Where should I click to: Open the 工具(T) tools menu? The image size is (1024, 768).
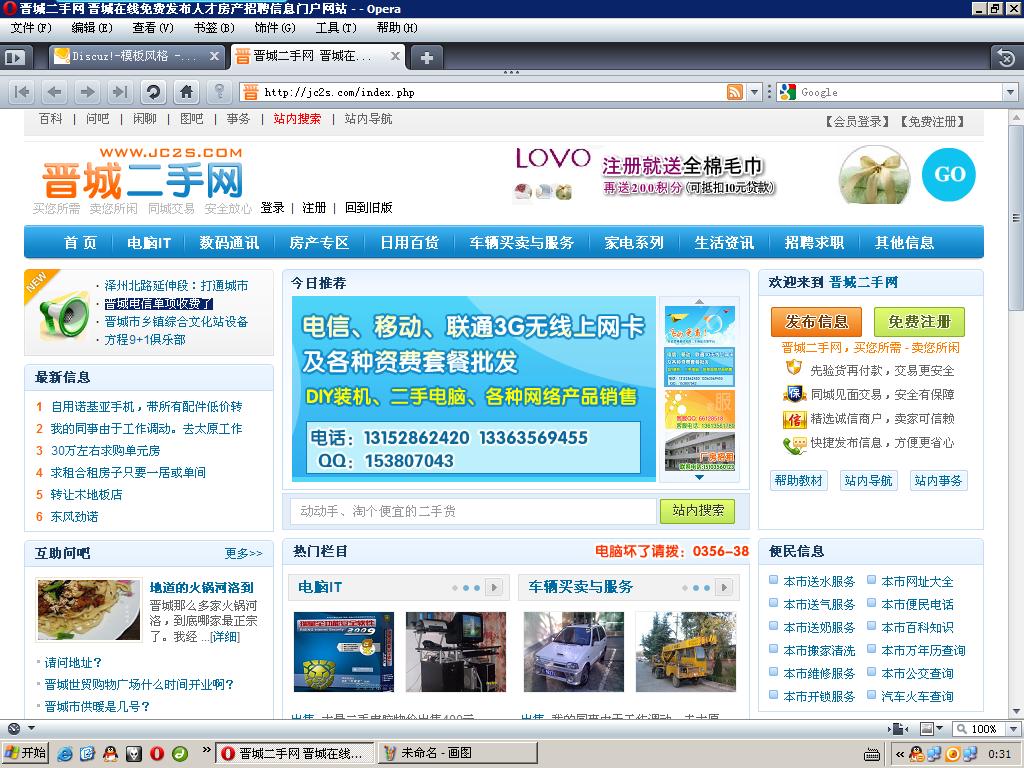tap(336, 27)
